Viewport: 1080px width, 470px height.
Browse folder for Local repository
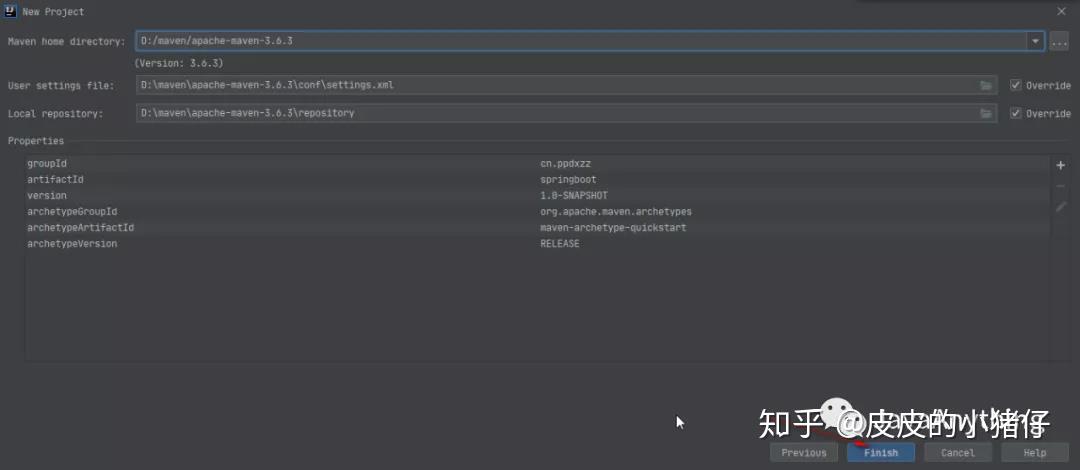(987, 114)
